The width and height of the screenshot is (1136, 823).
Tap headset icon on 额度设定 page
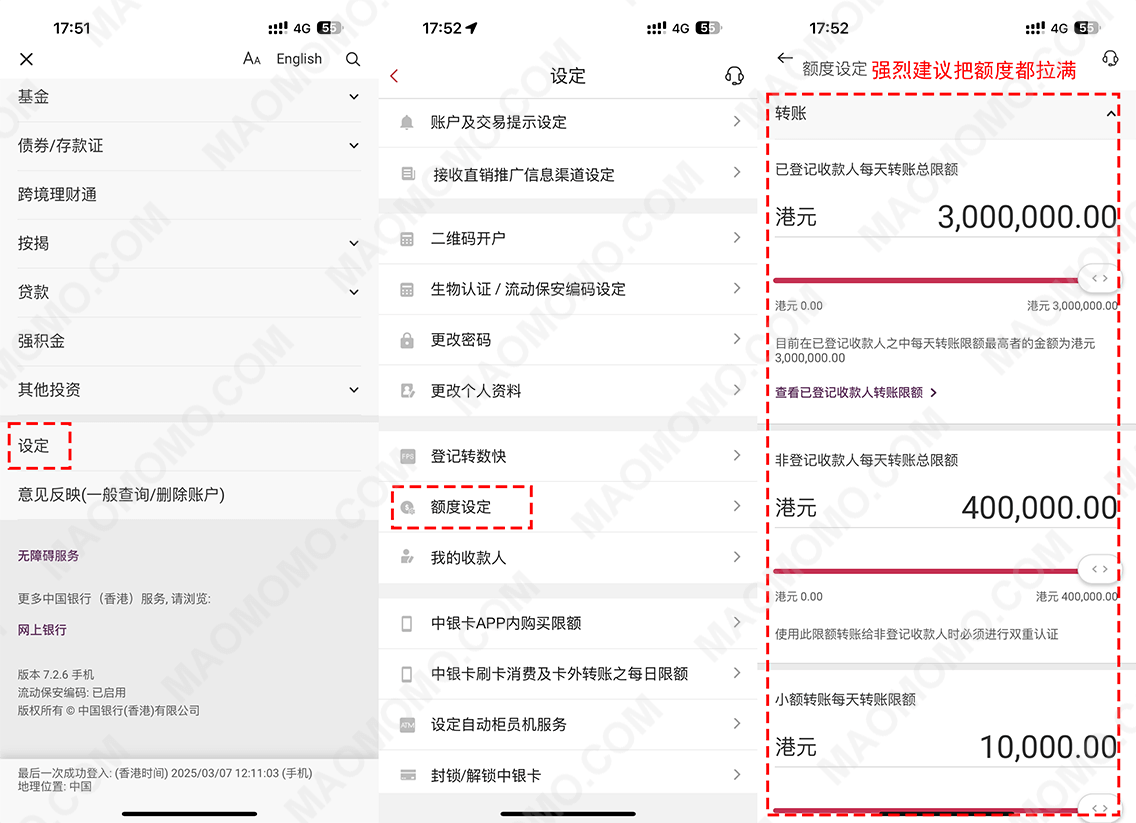pyautogui.click(x=1109, y=59)
